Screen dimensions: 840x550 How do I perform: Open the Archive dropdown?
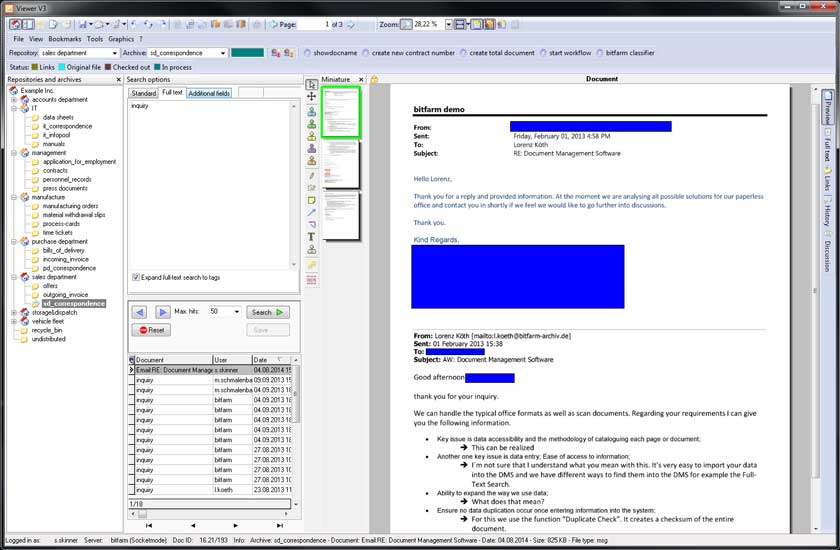[223, 53]
